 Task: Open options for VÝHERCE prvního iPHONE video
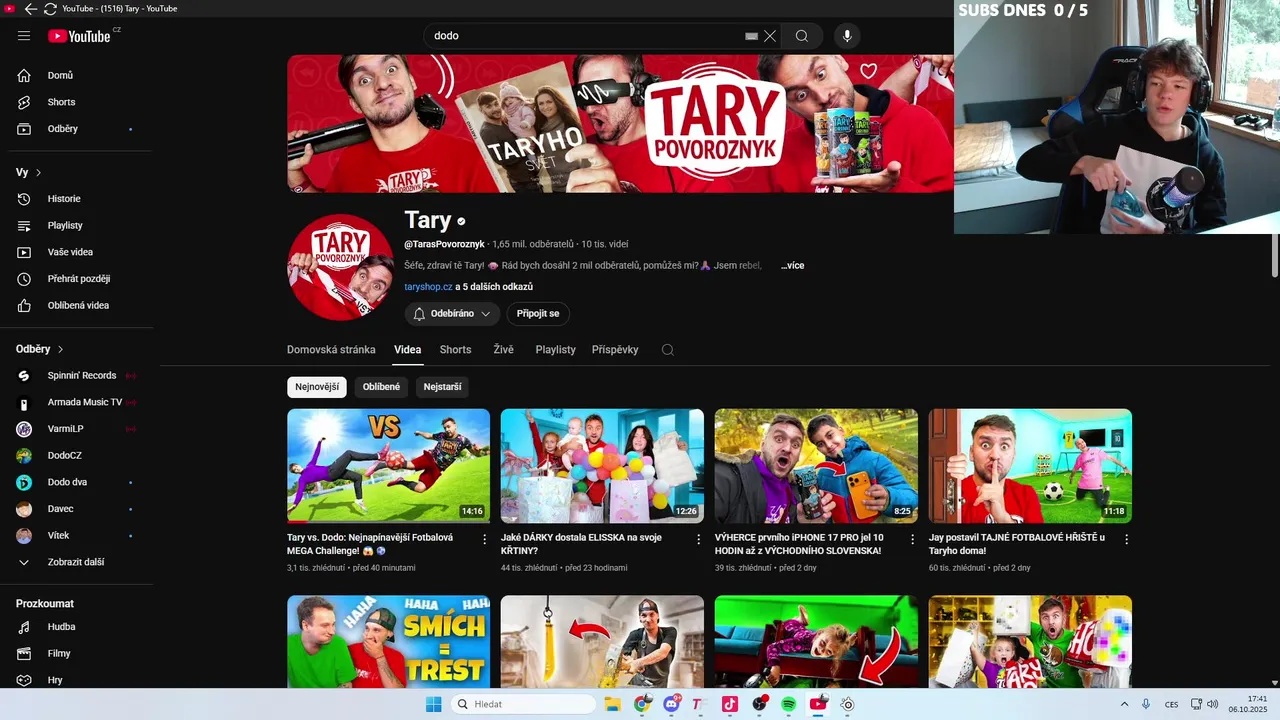click(912, 539)
